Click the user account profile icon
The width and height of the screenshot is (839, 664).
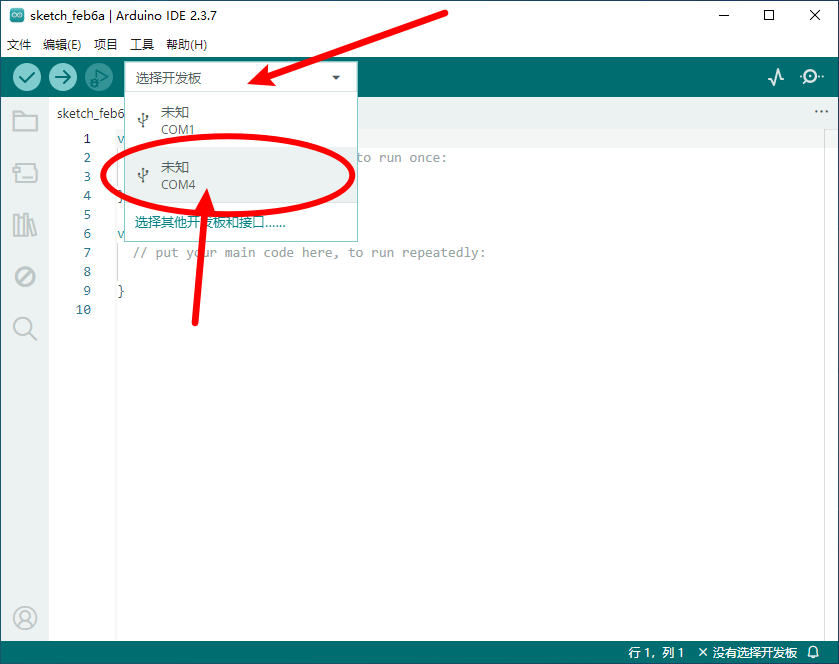[25, 618]
